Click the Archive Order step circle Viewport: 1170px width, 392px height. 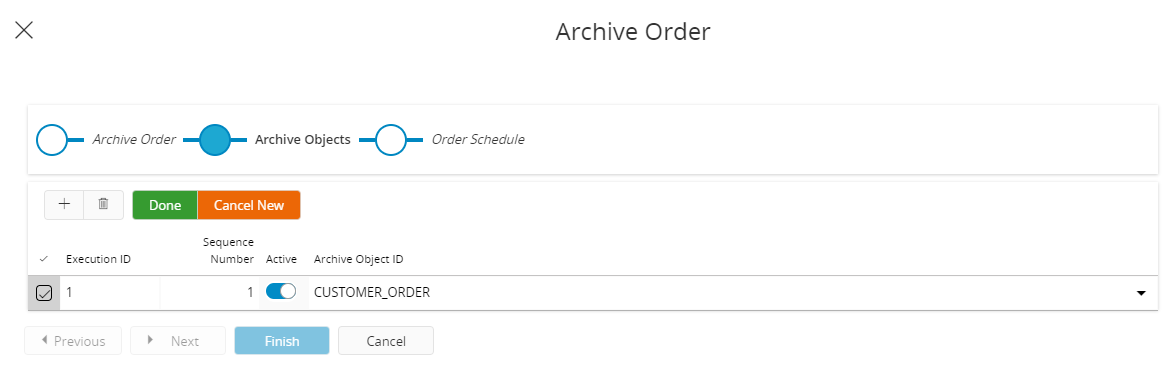coord(51,140)
